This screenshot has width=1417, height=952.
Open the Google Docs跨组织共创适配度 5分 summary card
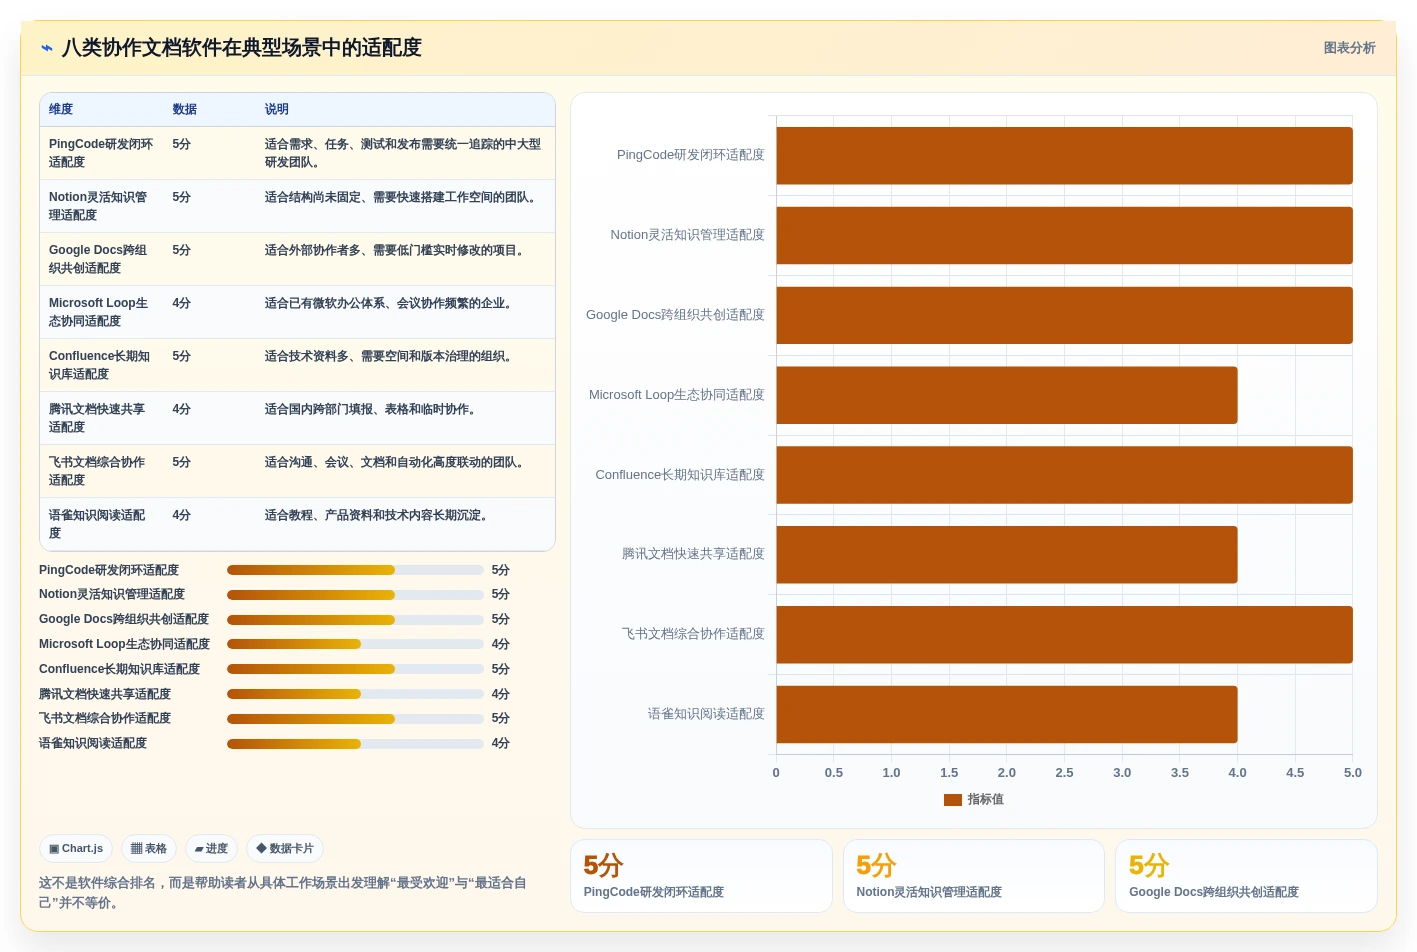(x=1246, y=876)
